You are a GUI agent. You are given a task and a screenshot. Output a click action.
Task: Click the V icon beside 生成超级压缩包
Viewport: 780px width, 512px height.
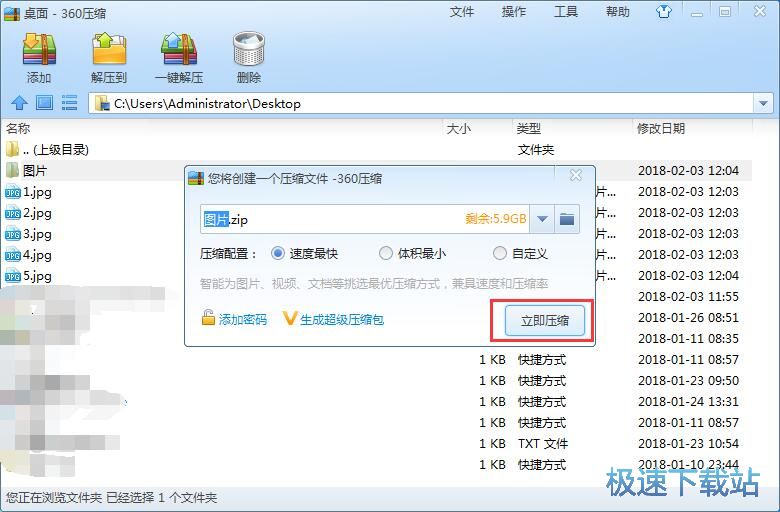point(290,318)
